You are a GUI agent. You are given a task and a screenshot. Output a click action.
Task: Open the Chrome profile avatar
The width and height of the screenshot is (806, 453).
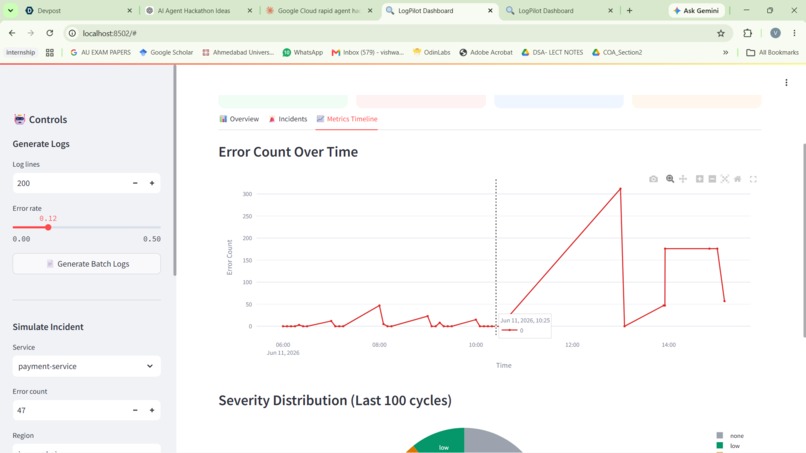click(x=775, y=33)
